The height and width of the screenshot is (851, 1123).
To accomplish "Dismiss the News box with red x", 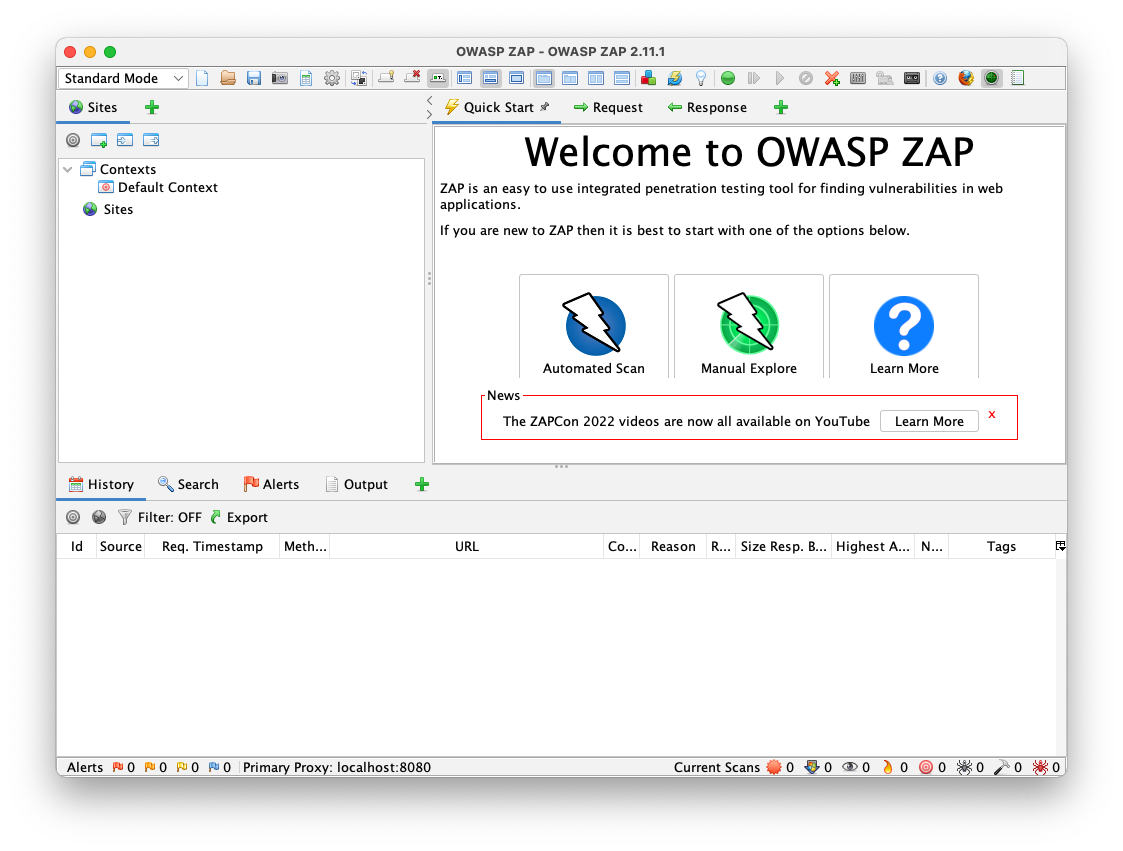I will pos(992,415).
